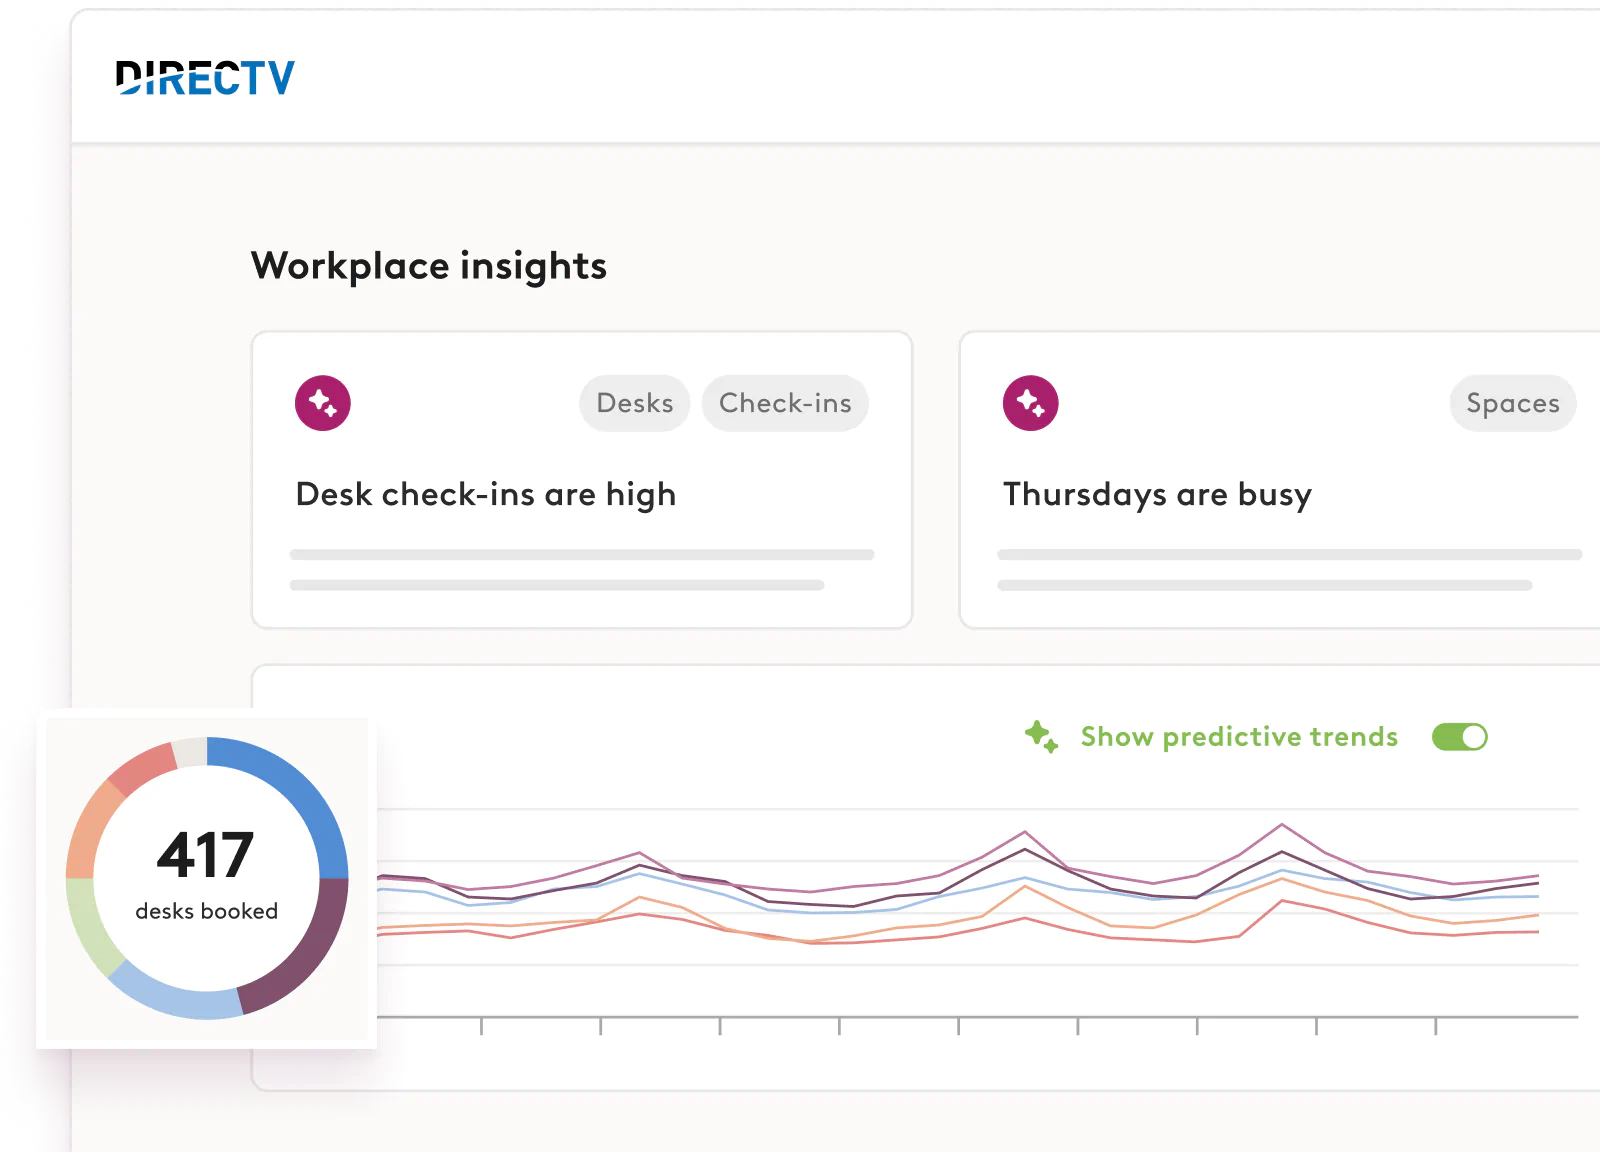Toggle the Check-ins filter tag
The image size is (1600, 1152).
pos(785,403)
